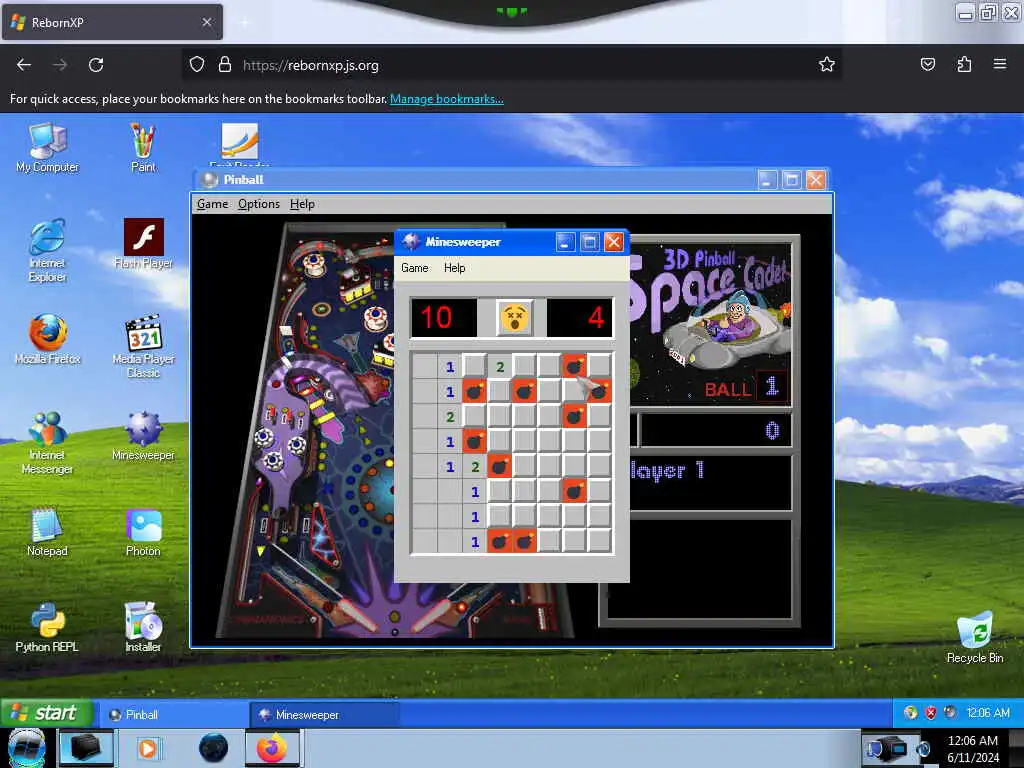Viewport: 1024px width, 768px height.
Task: Click the Minesweeper timer showing 4
Action: (x=579, y=318)
